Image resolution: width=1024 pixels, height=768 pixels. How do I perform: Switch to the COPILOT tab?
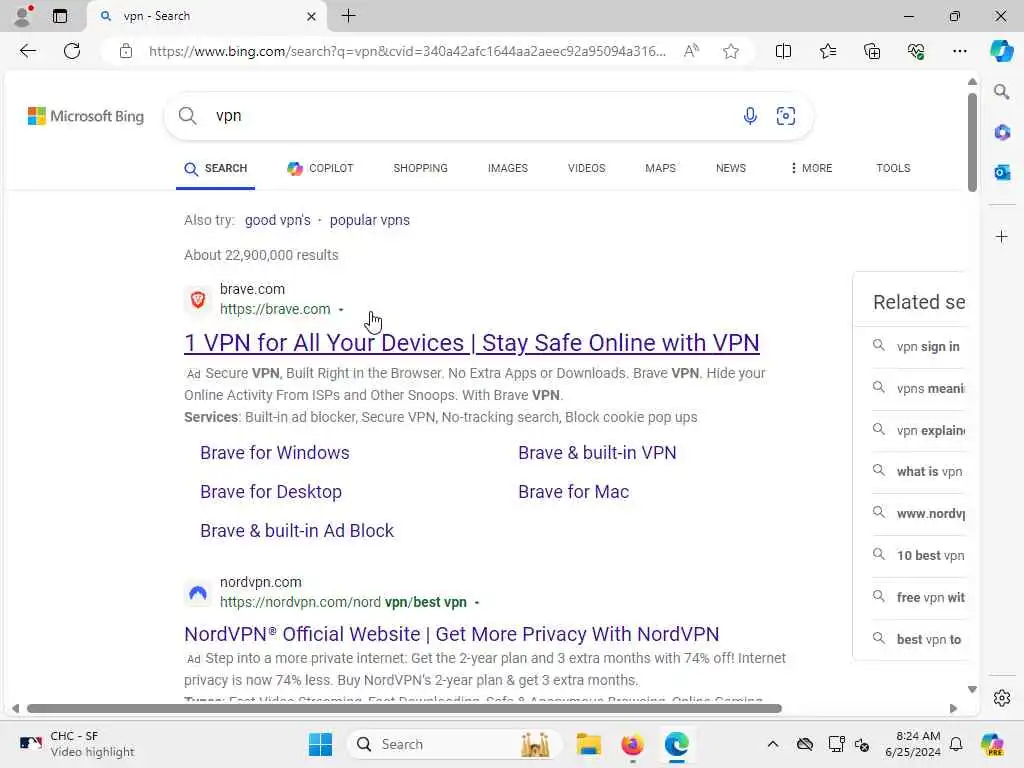coord(320,168)
